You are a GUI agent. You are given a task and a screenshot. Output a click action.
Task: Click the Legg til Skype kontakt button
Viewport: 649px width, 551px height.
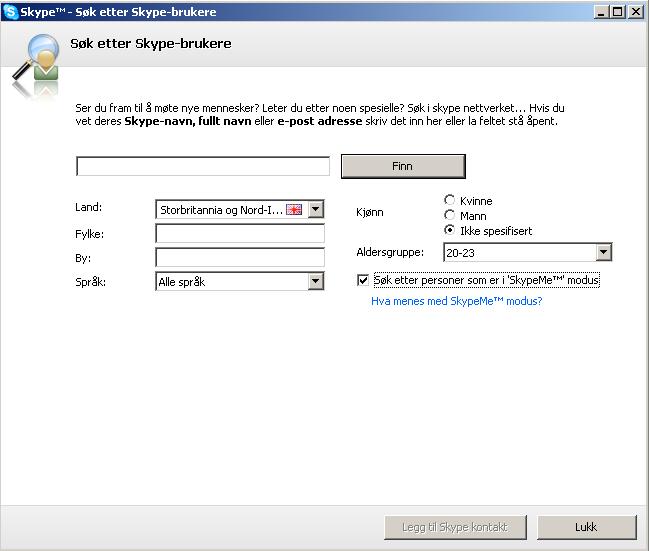coord(455,527)
